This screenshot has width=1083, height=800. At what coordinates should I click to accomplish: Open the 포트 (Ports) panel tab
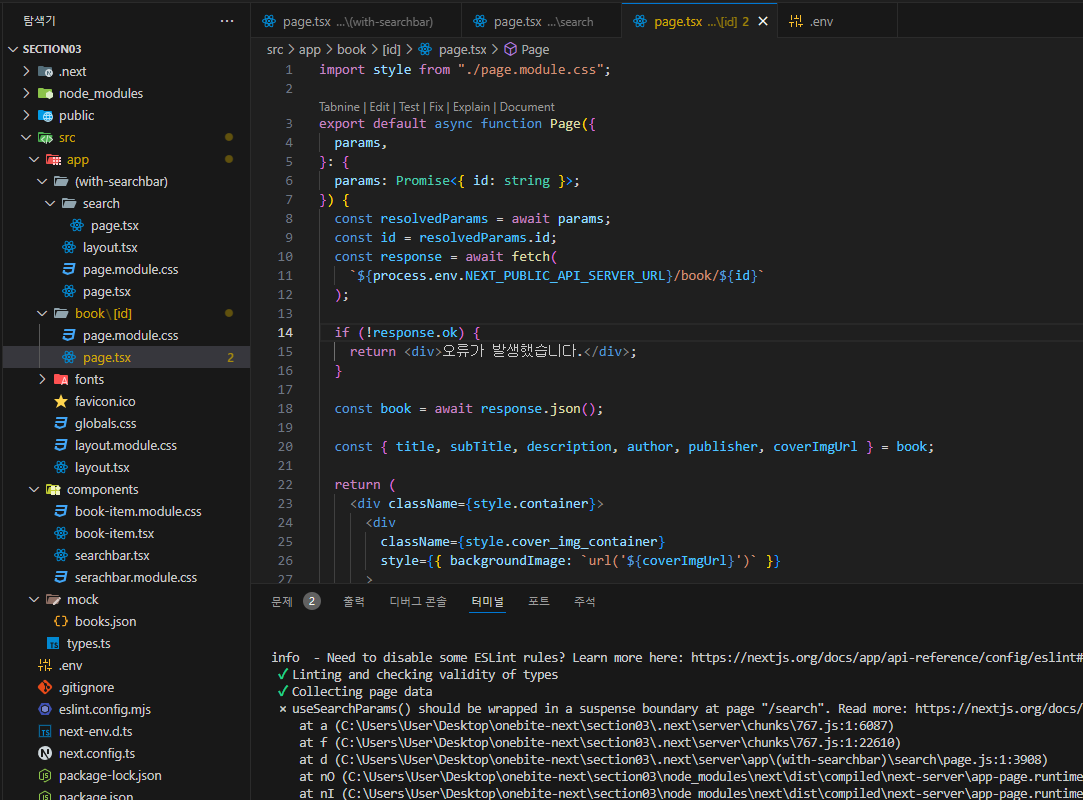pyautogui.click(x=539, y=602)
